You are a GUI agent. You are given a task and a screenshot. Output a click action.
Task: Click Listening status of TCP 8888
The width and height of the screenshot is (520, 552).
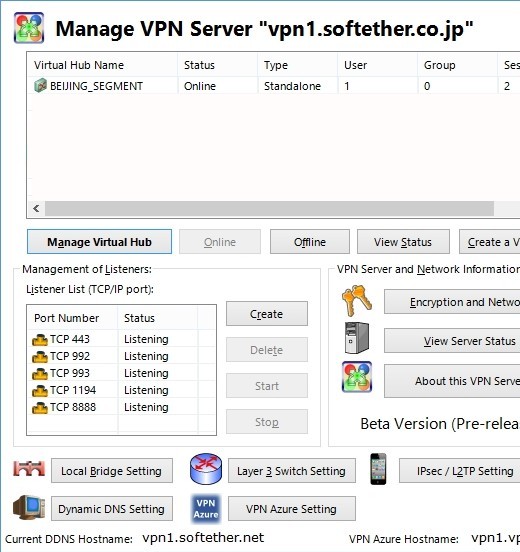(x=146, y=407)
